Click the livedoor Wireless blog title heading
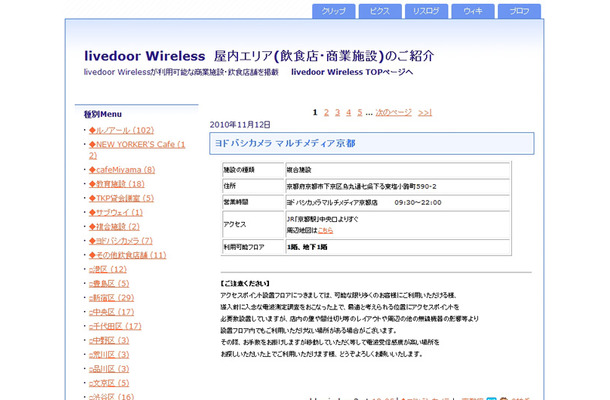610x400 pixels. (x=259, y=56)
